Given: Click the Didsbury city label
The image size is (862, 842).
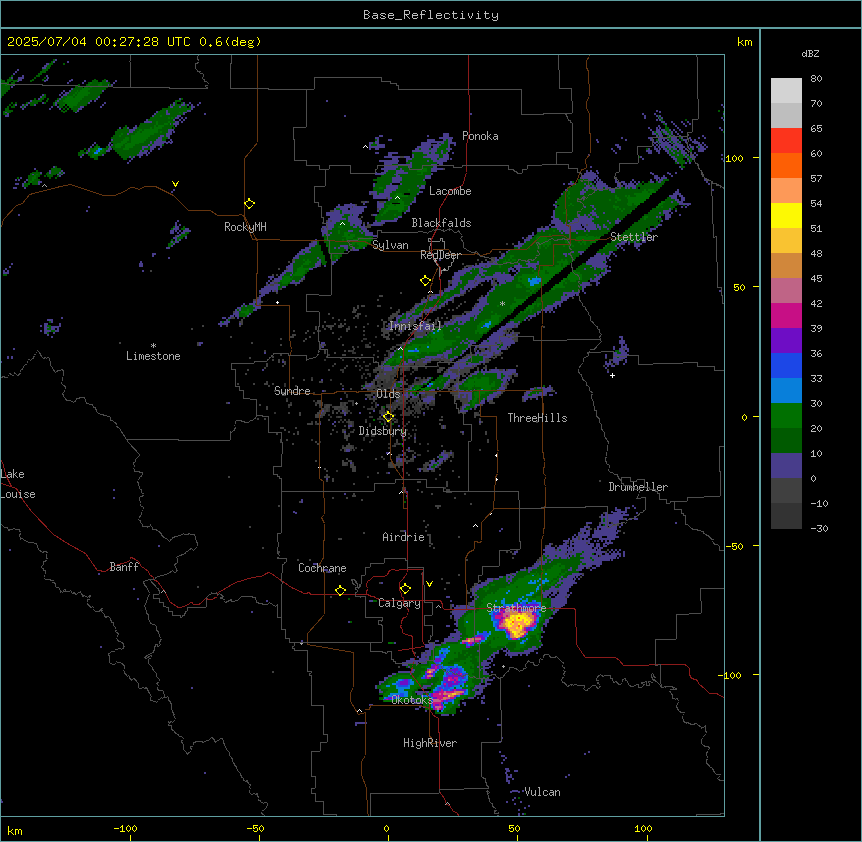Looking at the screenshot, I should coord(383,431).
